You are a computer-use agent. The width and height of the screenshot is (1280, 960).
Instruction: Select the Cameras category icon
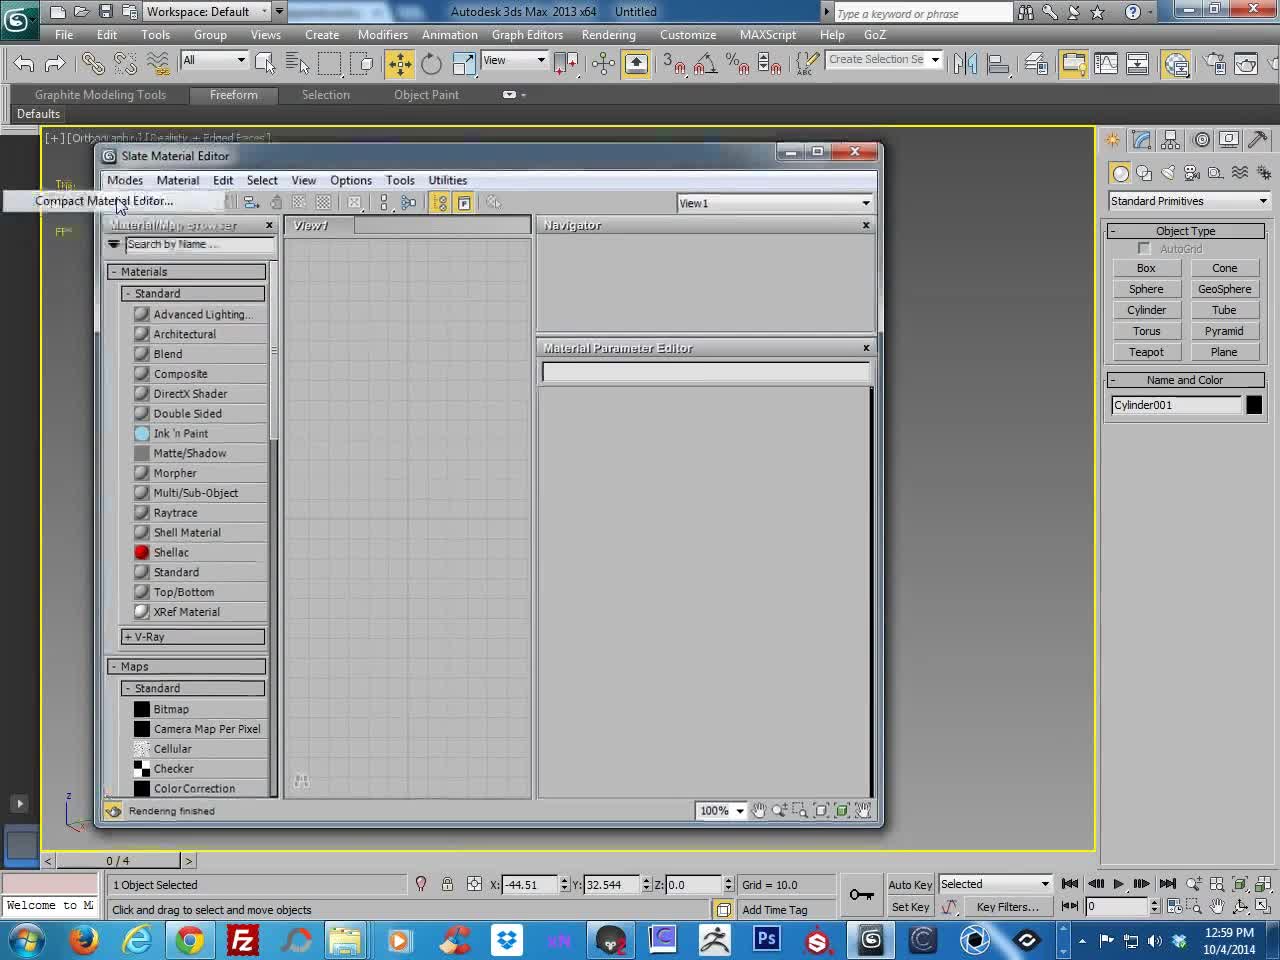(1192, 173)
